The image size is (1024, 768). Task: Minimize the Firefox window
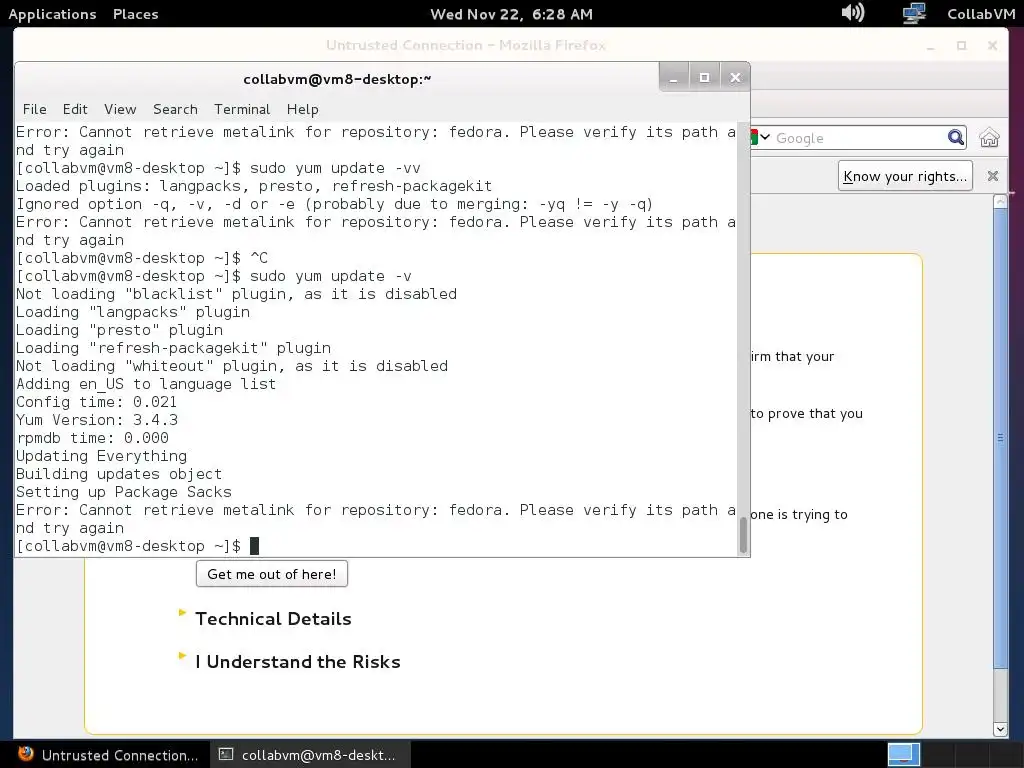pos(931,46)
